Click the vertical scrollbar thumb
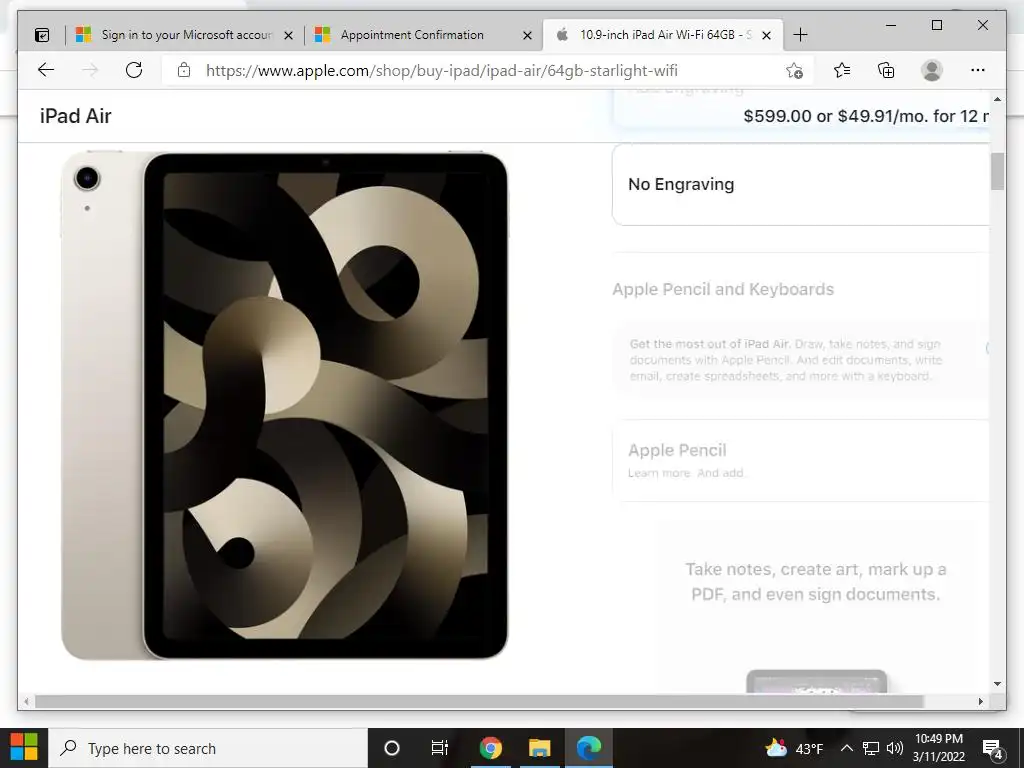 click(997, 171)
